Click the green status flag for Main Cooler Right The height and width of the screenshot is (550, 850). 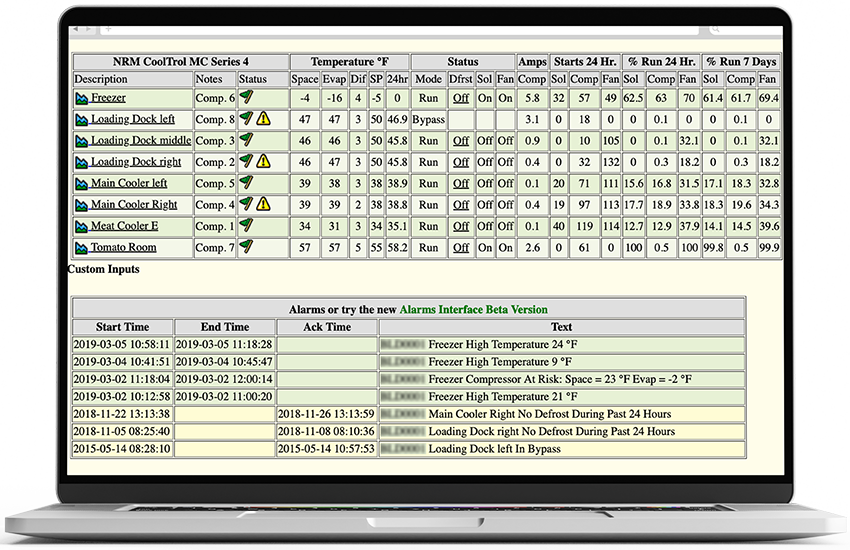246,204
